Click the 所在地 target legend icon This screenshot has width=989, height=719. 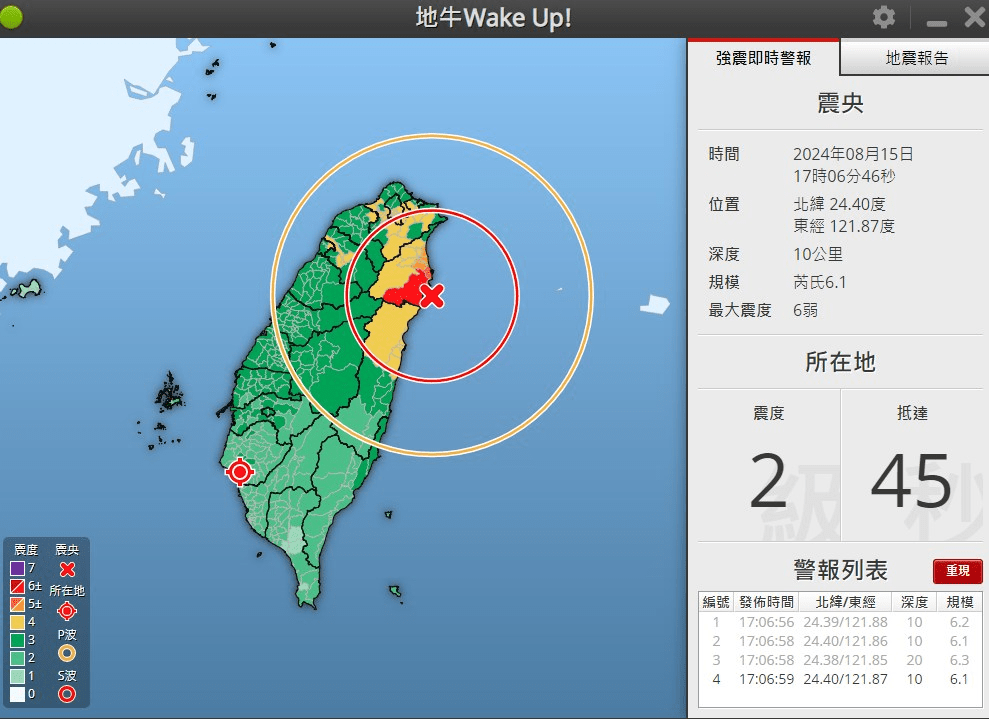67,611
